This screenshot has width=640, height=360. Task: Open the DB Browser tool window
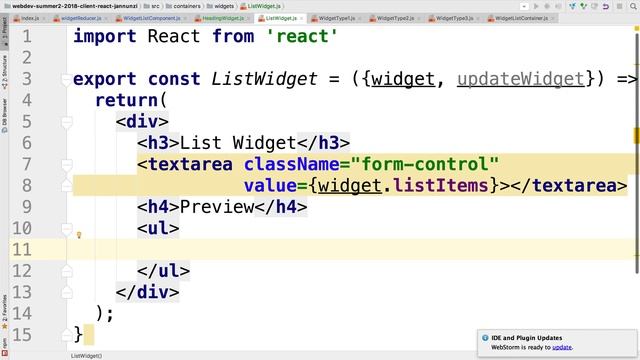coord(4,116)
